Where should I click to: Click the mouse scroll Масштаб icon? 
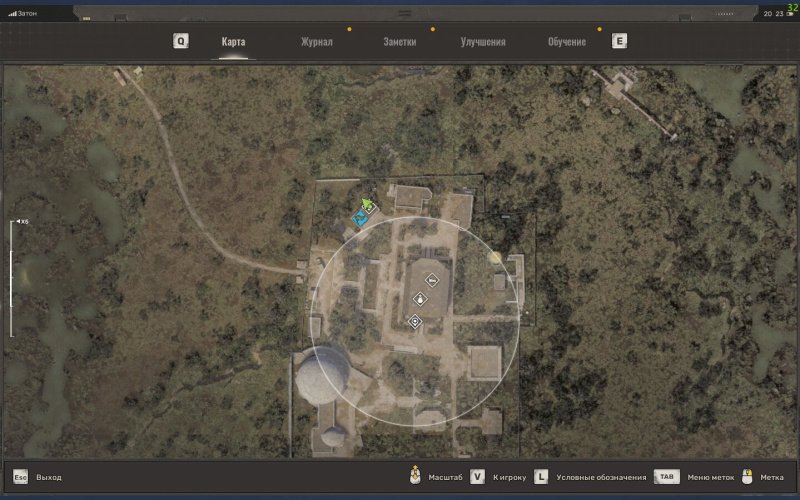414,476
